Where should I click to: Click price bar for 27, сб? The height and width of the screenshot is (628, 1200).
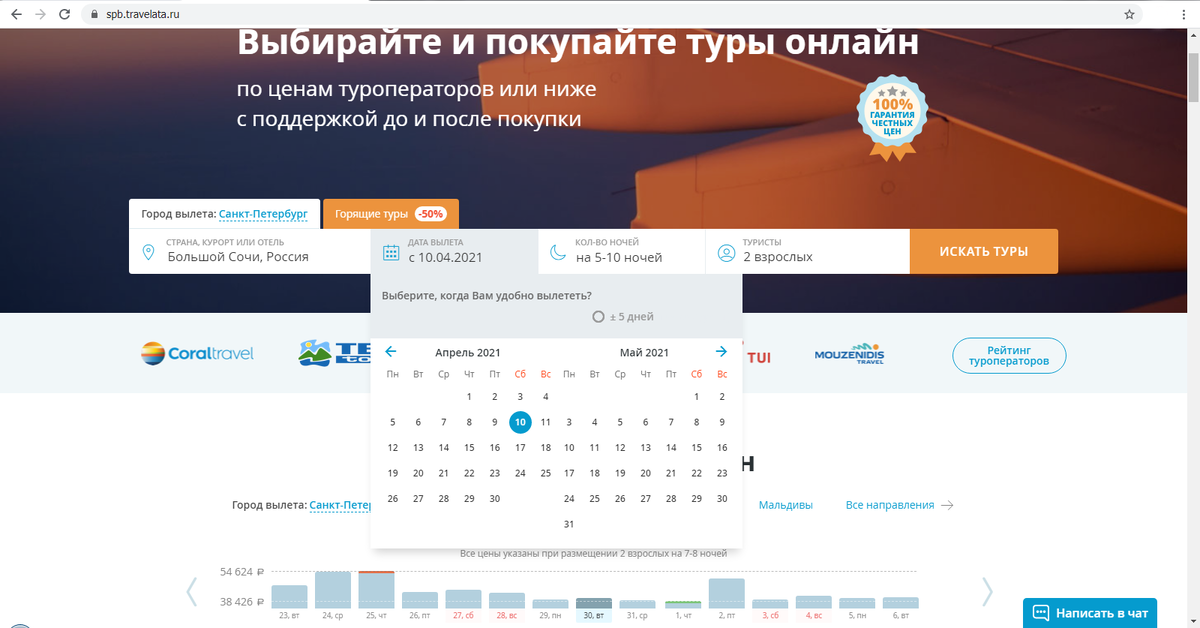(464, 599)
